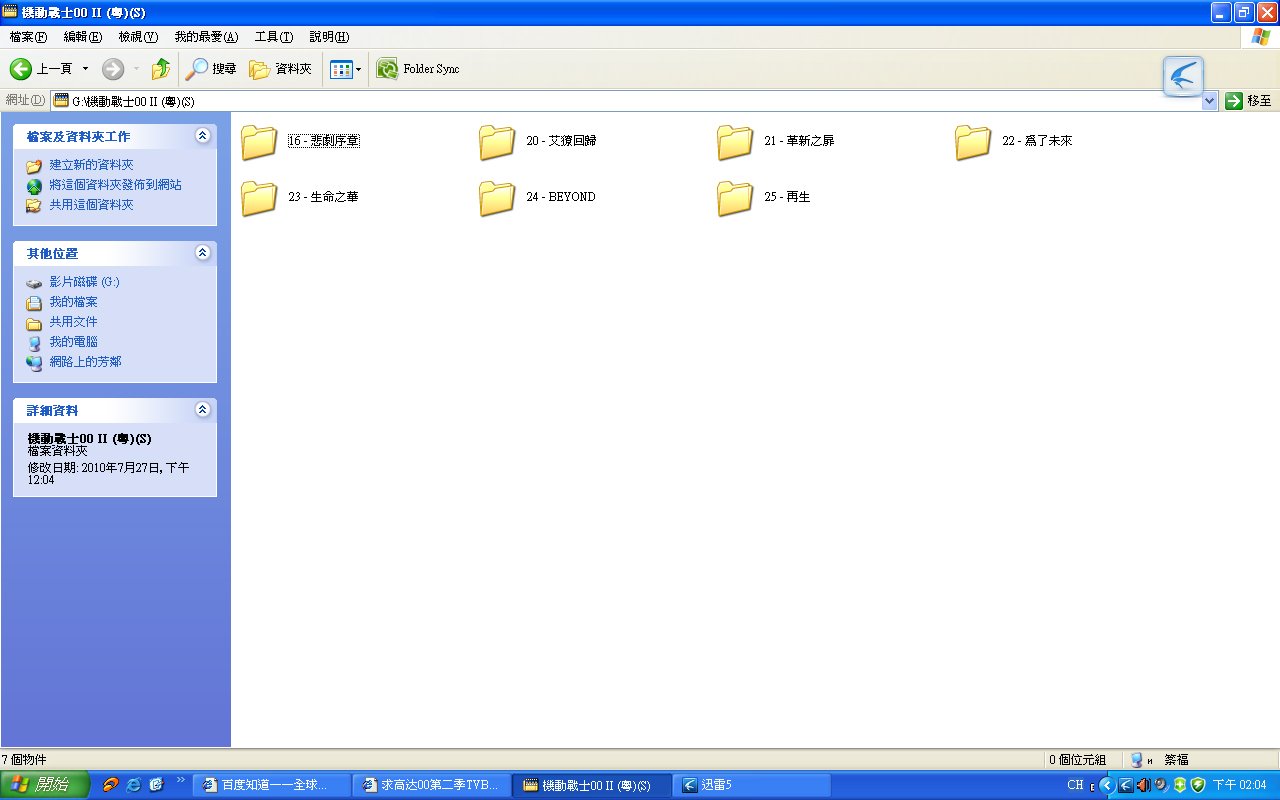
Task: Toggle the 資料夾 folders pane
Action: 281,69
